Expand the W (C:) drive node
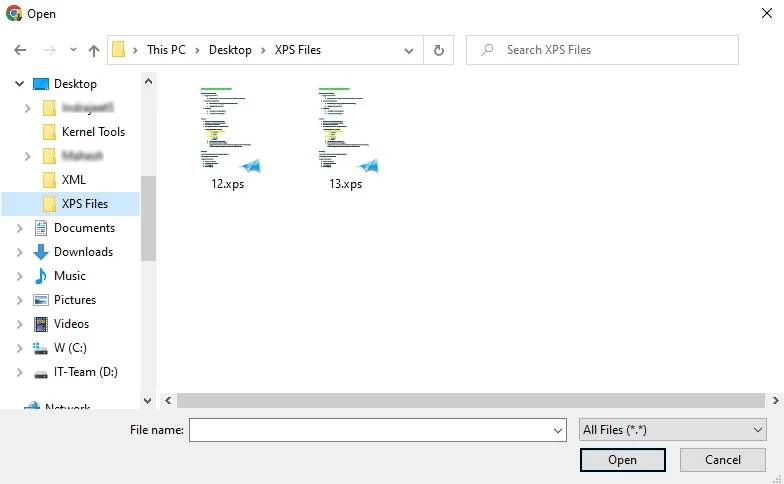This screenshot has width=784, height=484. [x=20, y=348]
